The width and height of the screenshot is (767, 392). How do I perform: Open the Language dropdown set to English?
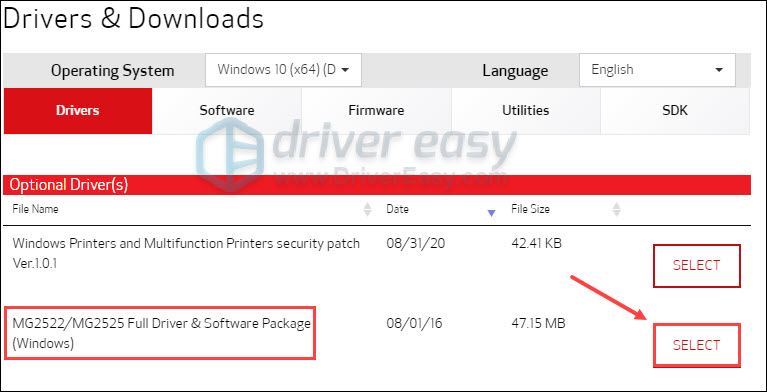[x=657, y=70]
